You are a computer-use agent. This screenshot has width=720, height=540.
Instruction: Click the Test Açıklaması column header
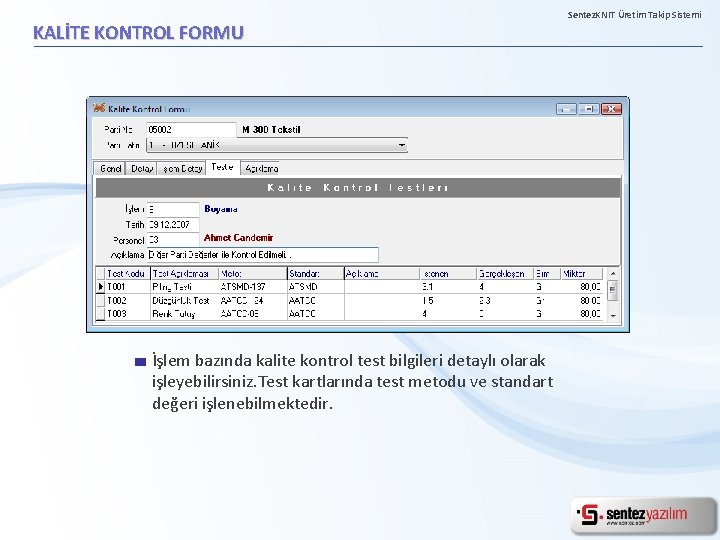(184, 274)
